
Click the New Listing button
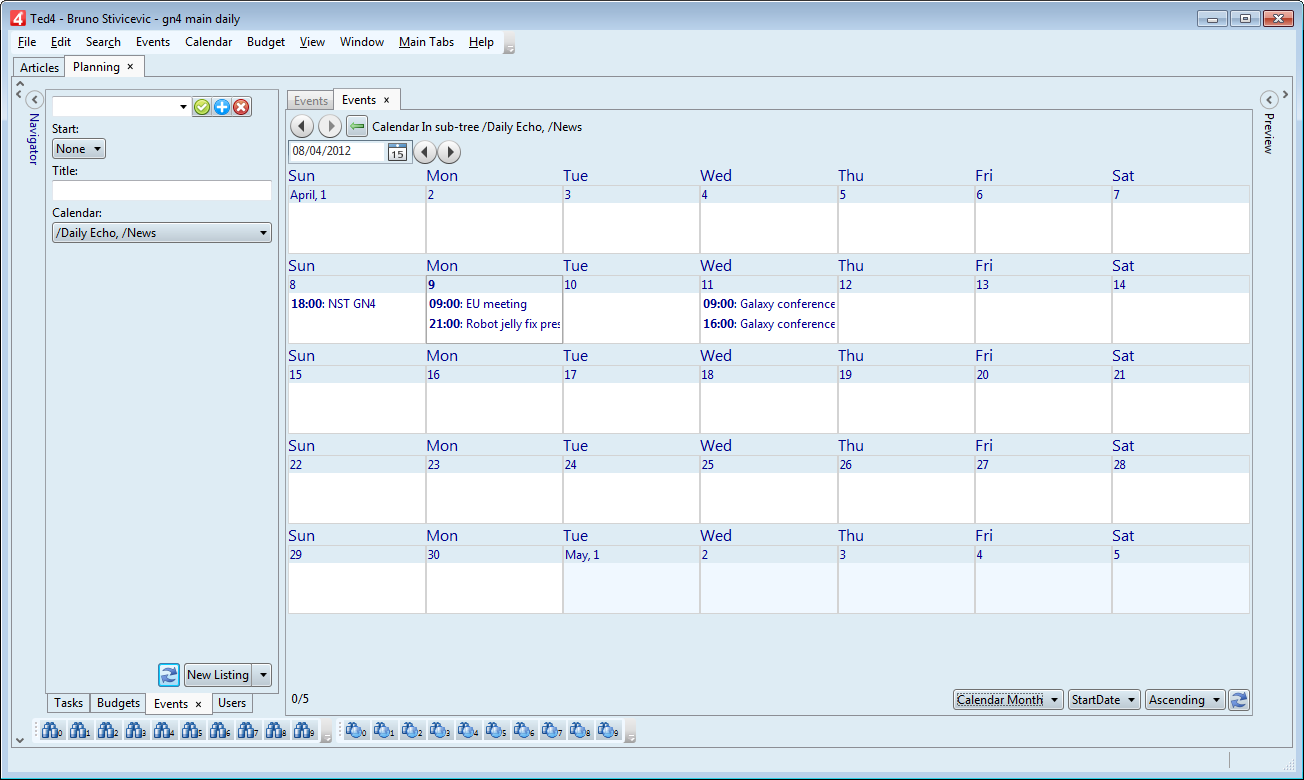tap(218, 675)
